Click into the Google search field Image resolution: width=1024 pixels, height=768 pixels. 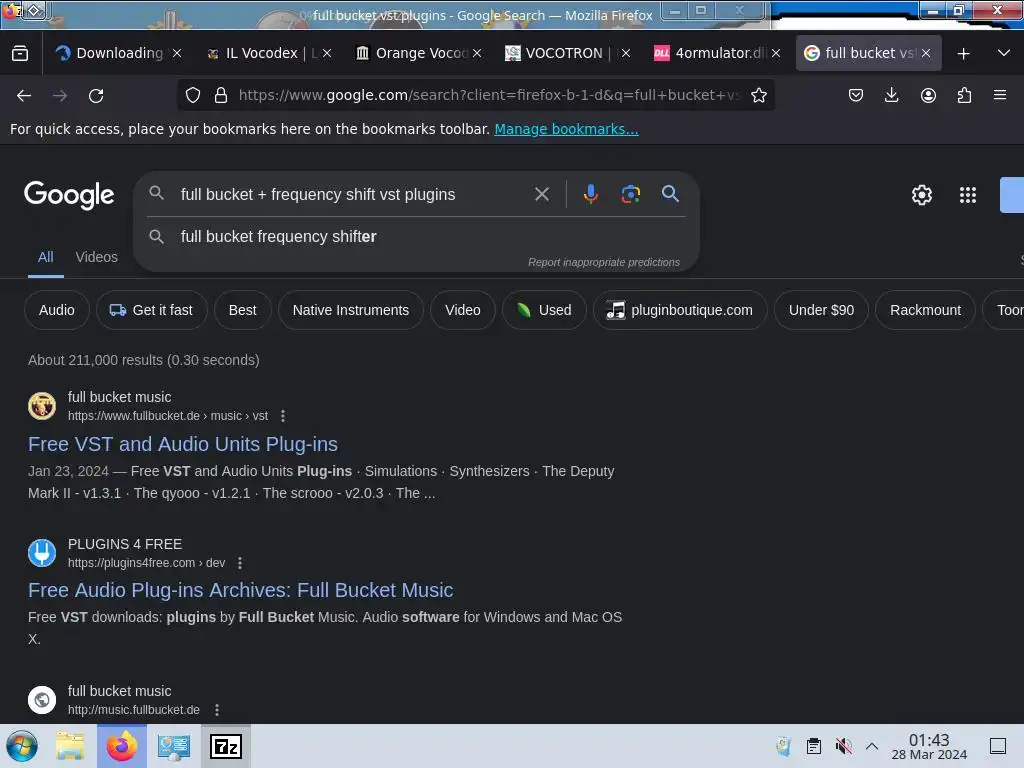click(x=353, y=195)
